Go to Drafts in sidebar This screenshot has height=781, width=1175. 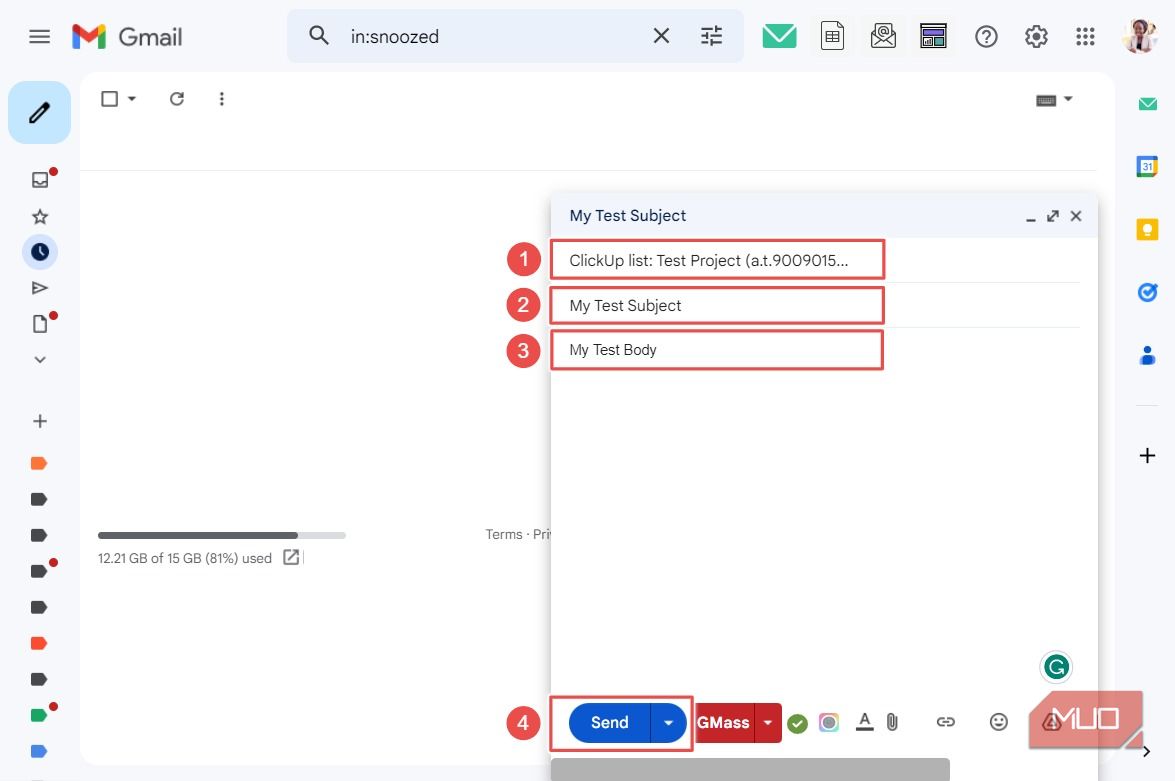point(40,324)
